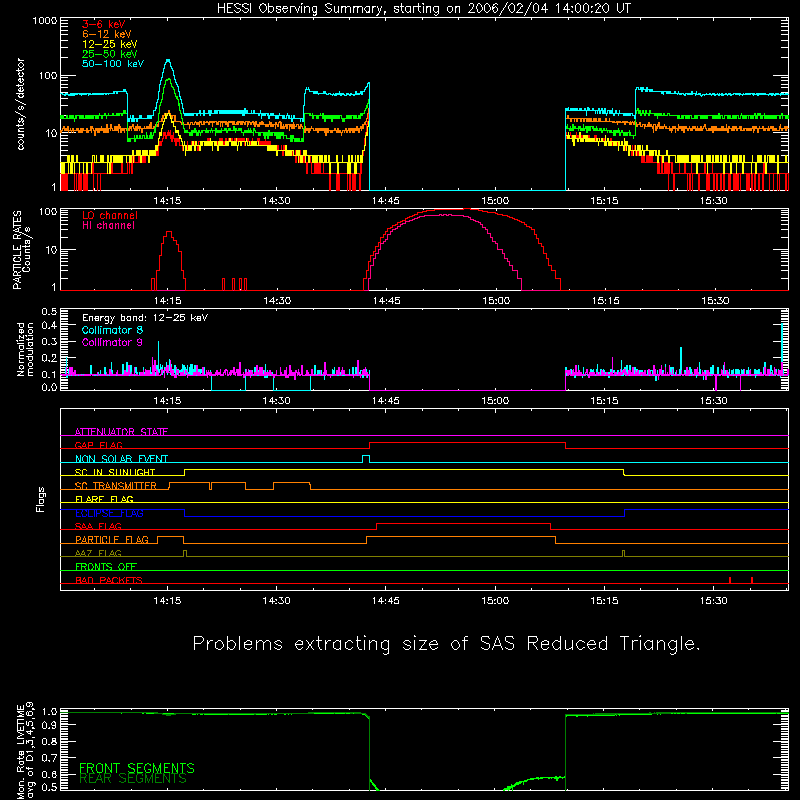800x800 pixels.
Task: Click the BAD PACKETS flag label
Action: (109, 580)
